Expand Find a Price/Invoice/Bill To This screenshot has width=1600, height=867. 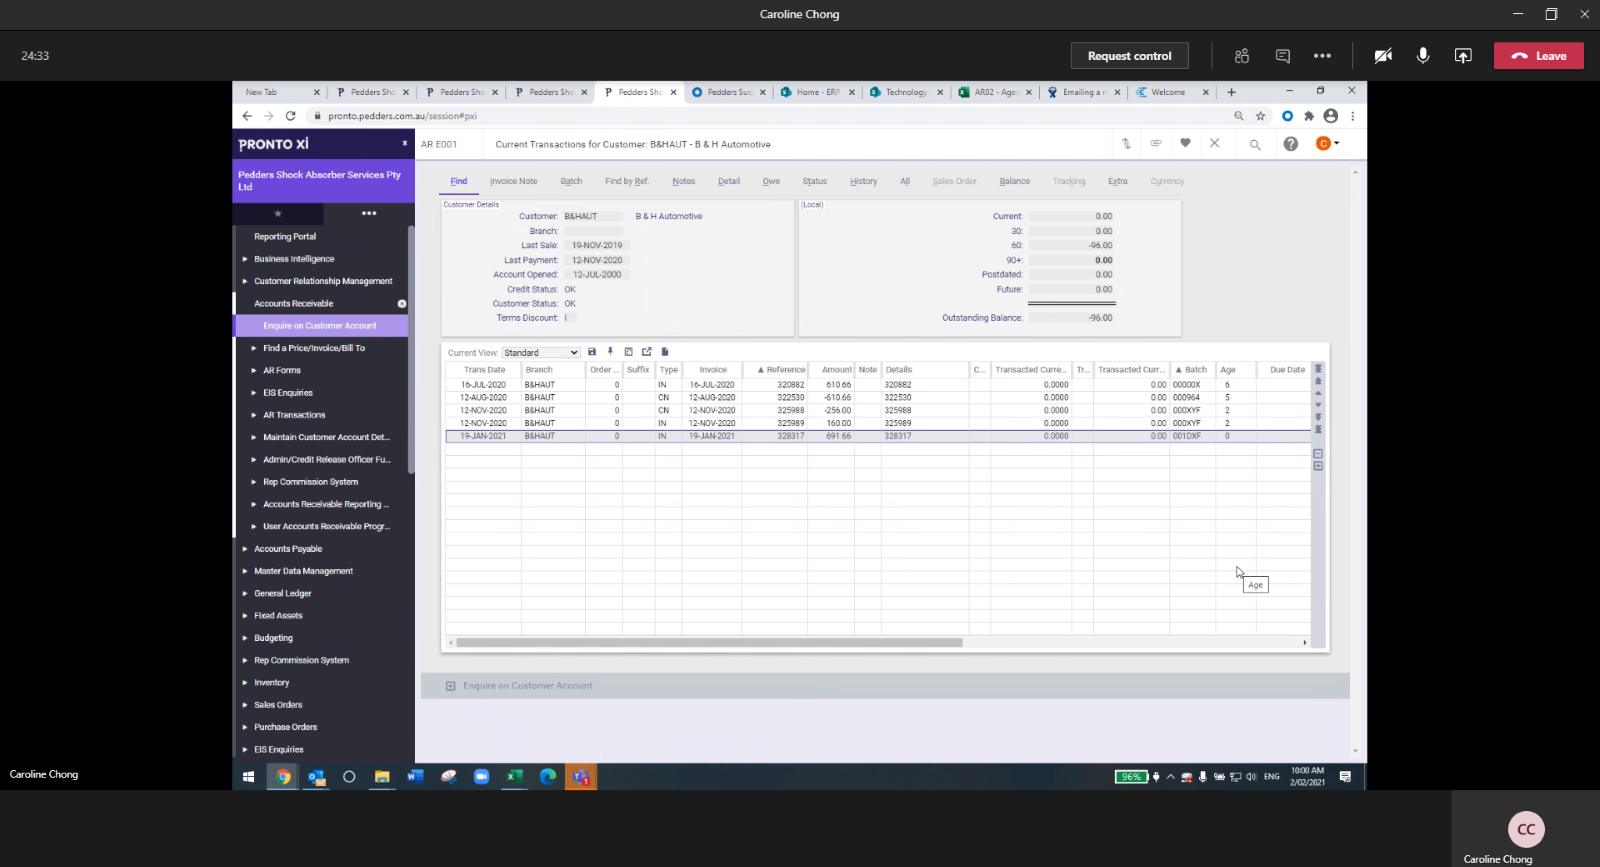tap(314, 348)
